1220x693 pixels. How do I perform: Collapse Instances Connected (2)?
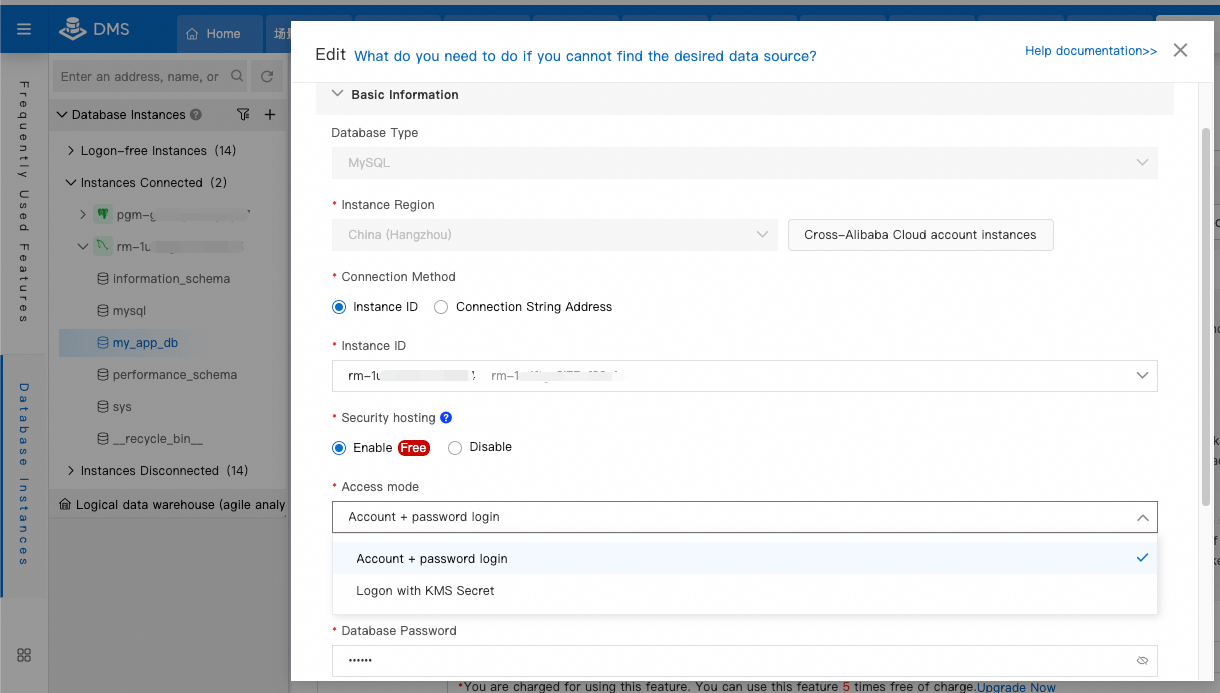pyautogui.click(x=71, y=183)
